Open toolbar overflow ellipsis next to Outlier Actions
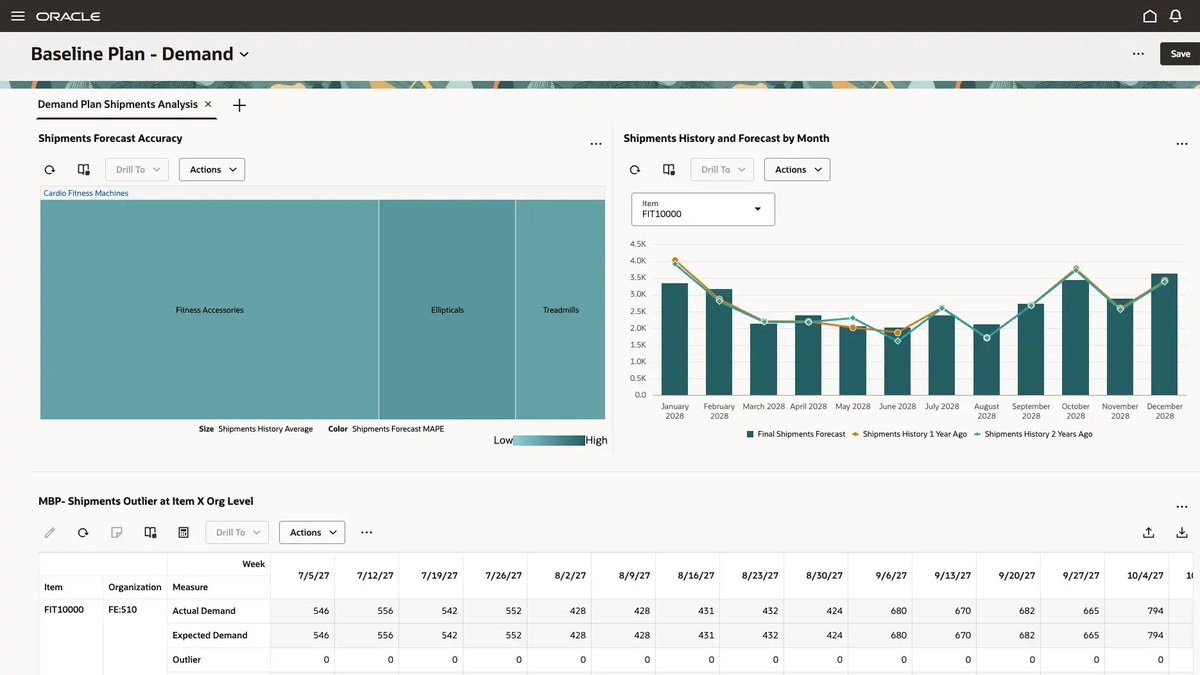This screenshot has height=675, width=1200. [367, 533]
